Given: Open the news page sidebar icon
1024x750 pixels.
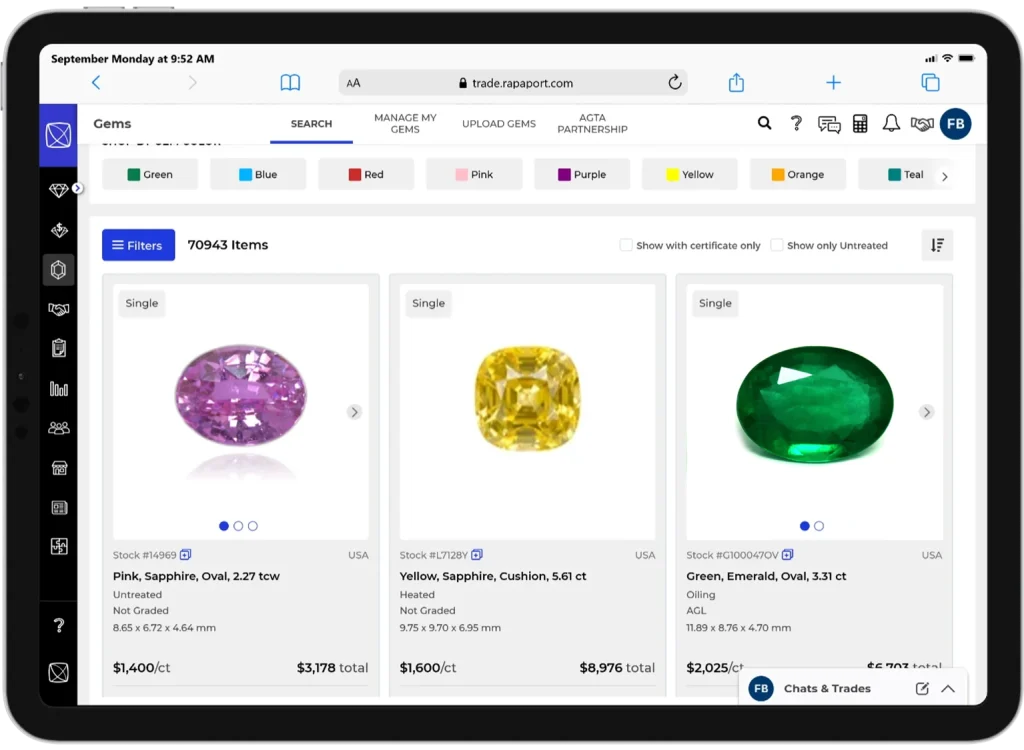Looking at the screenshot, I should point(59,508).
